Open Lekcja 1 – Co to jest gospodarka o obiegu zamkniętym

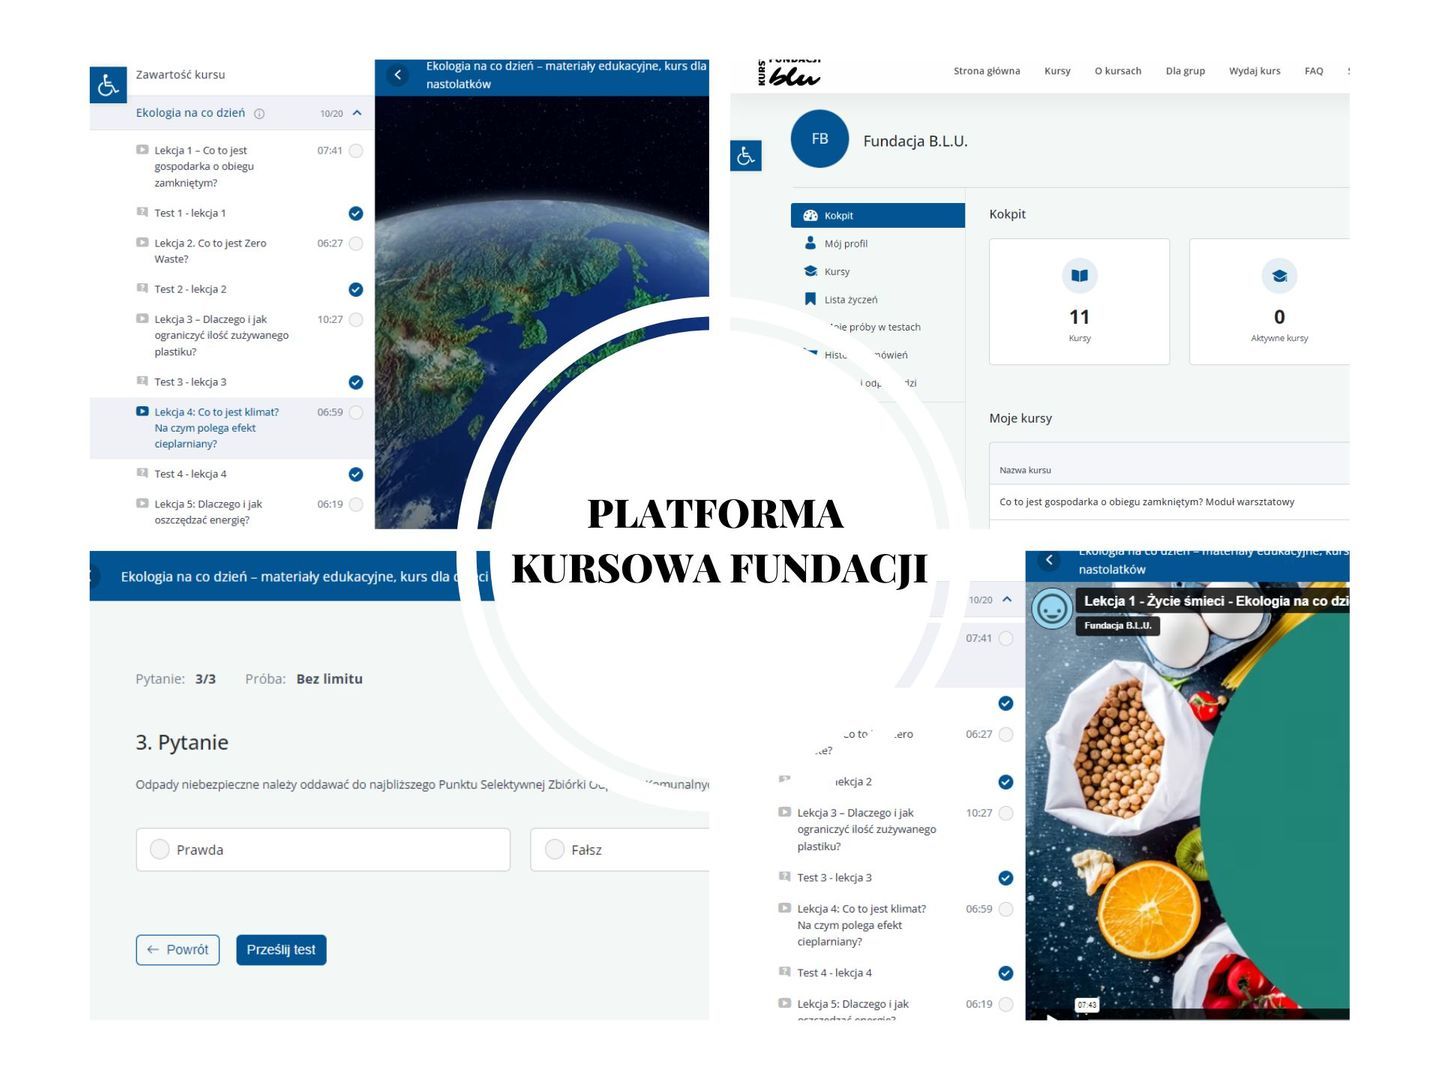click(x=204, y=166)
